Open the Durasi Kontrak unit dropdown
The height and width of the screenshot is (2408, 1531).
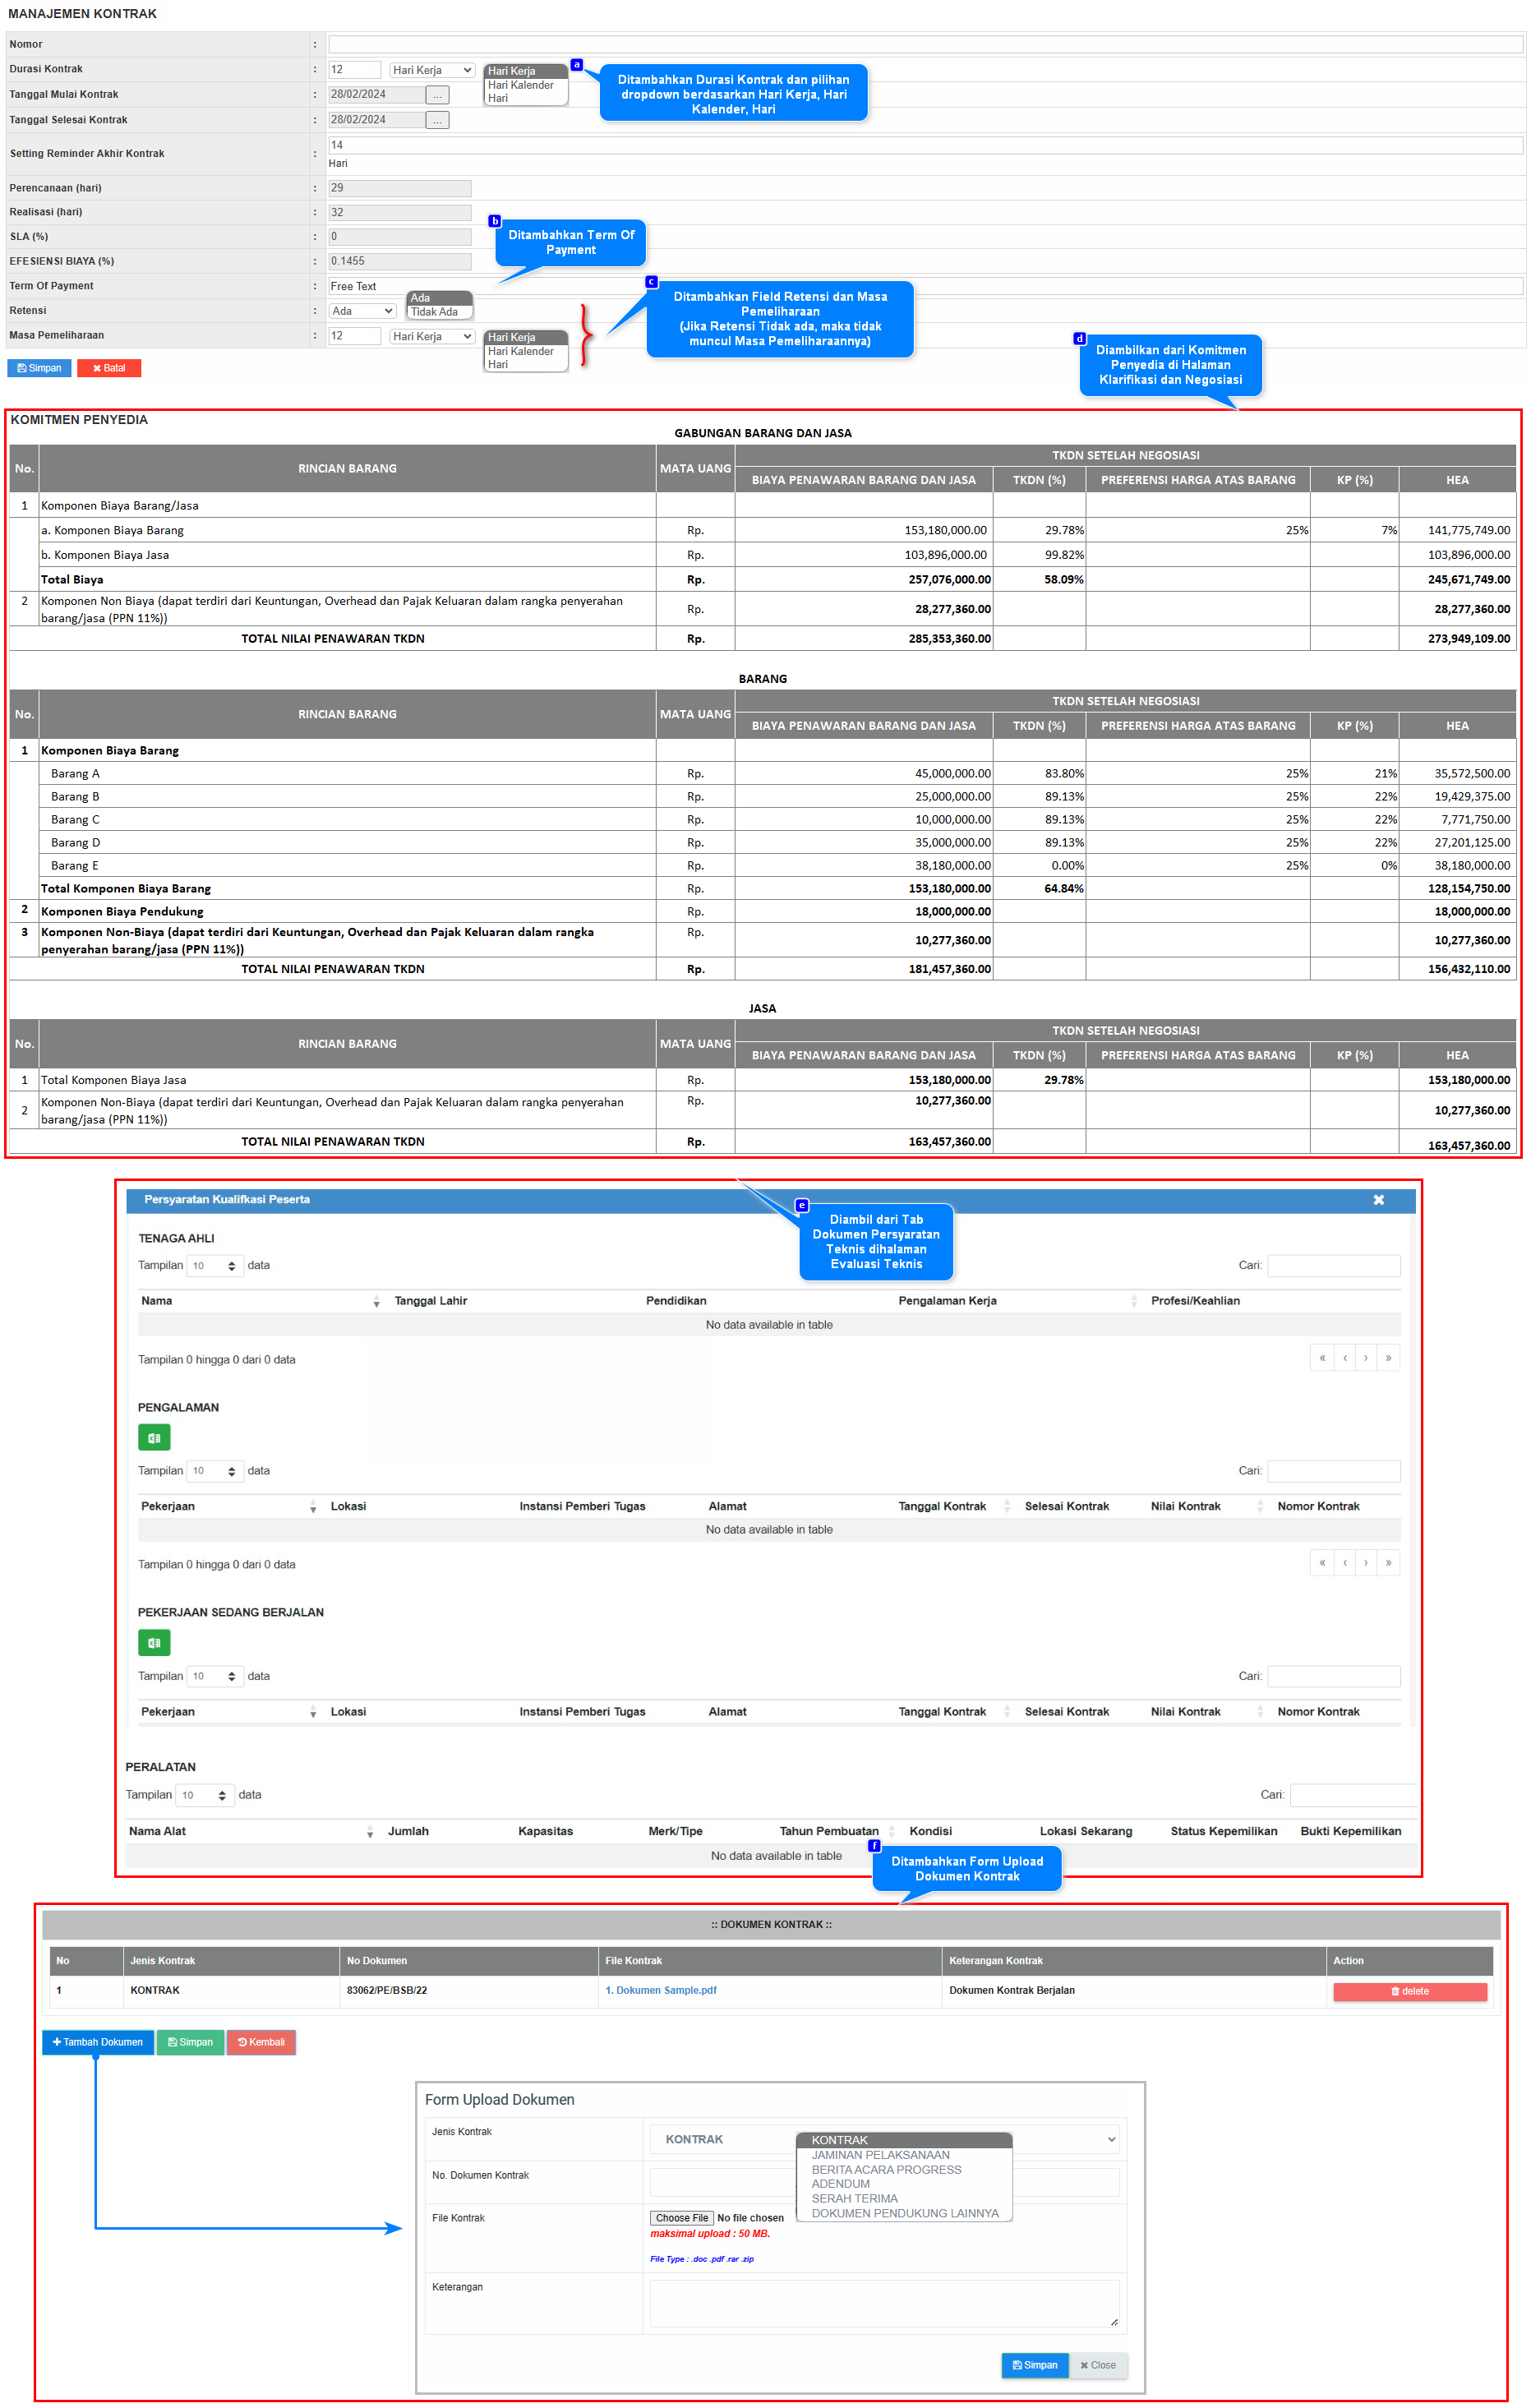(432, 70)
